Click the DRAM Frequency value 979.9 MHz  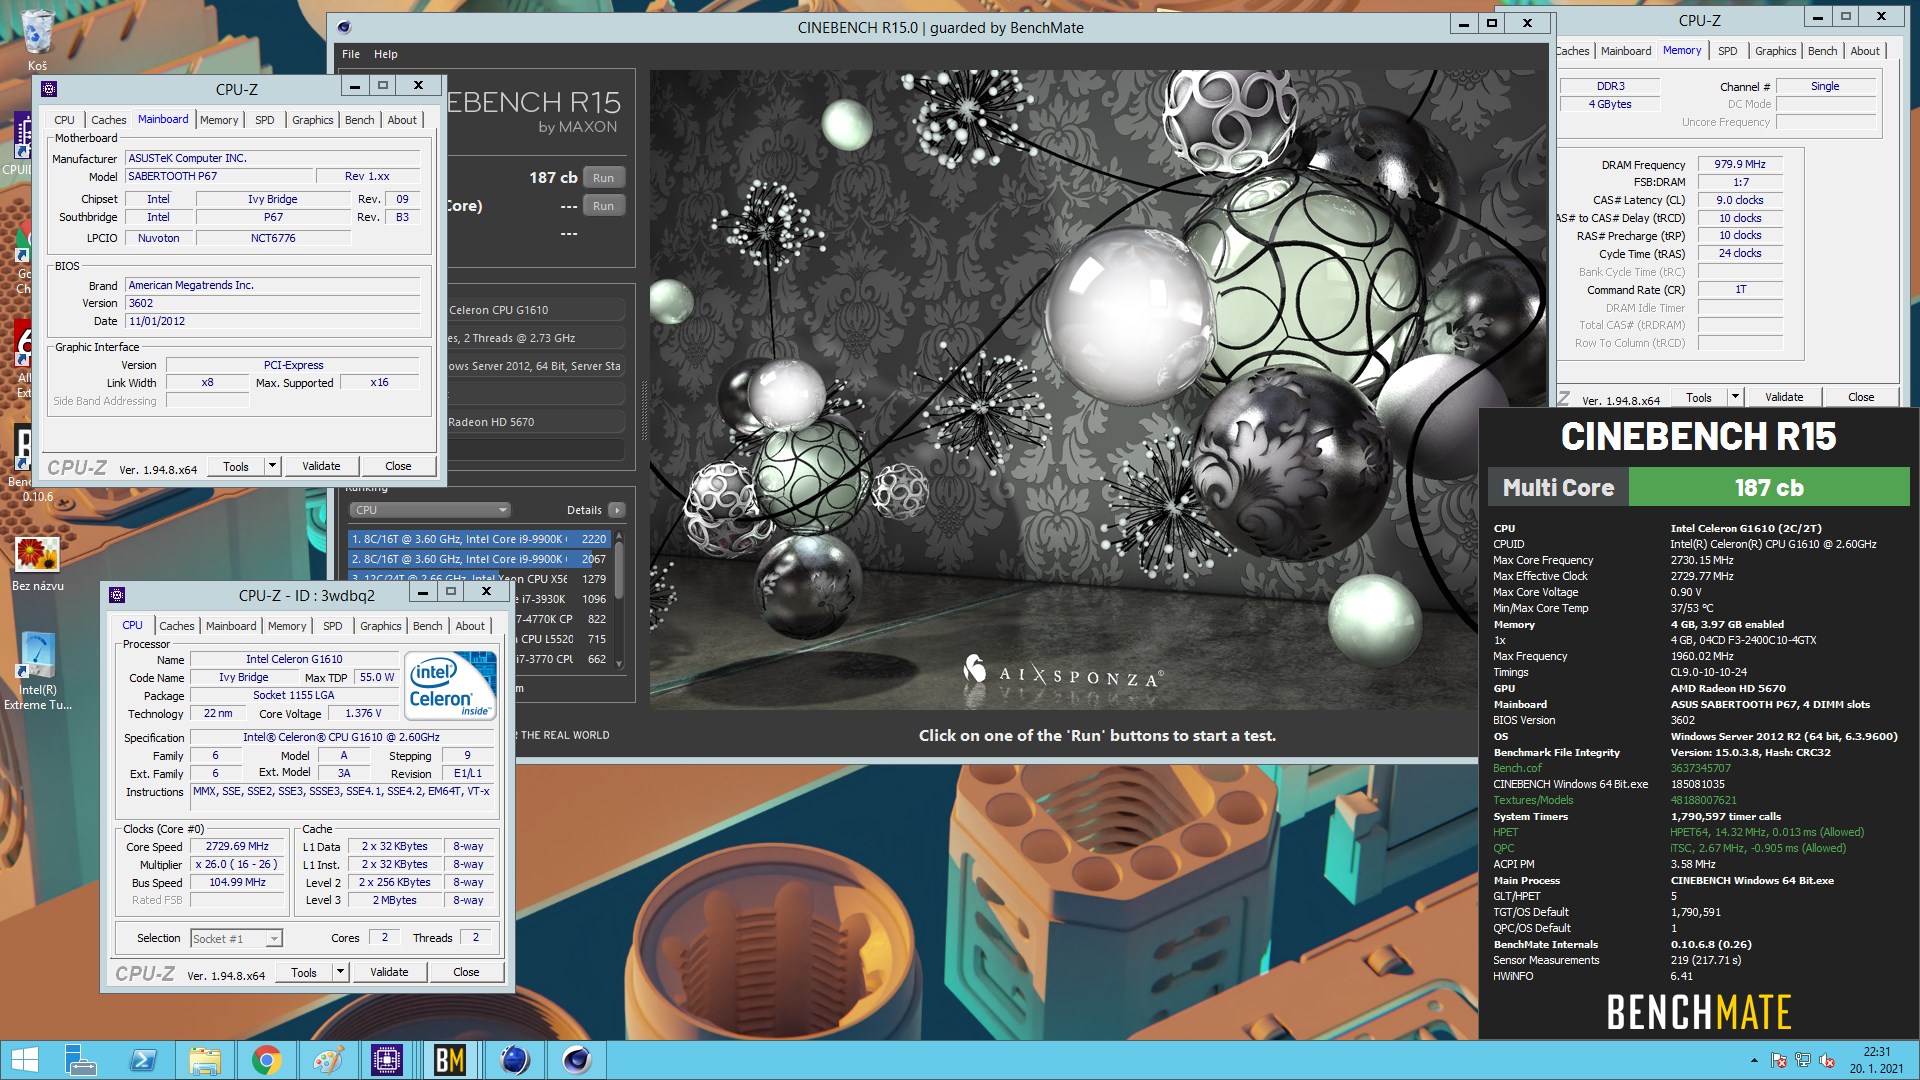[1740, 164]
